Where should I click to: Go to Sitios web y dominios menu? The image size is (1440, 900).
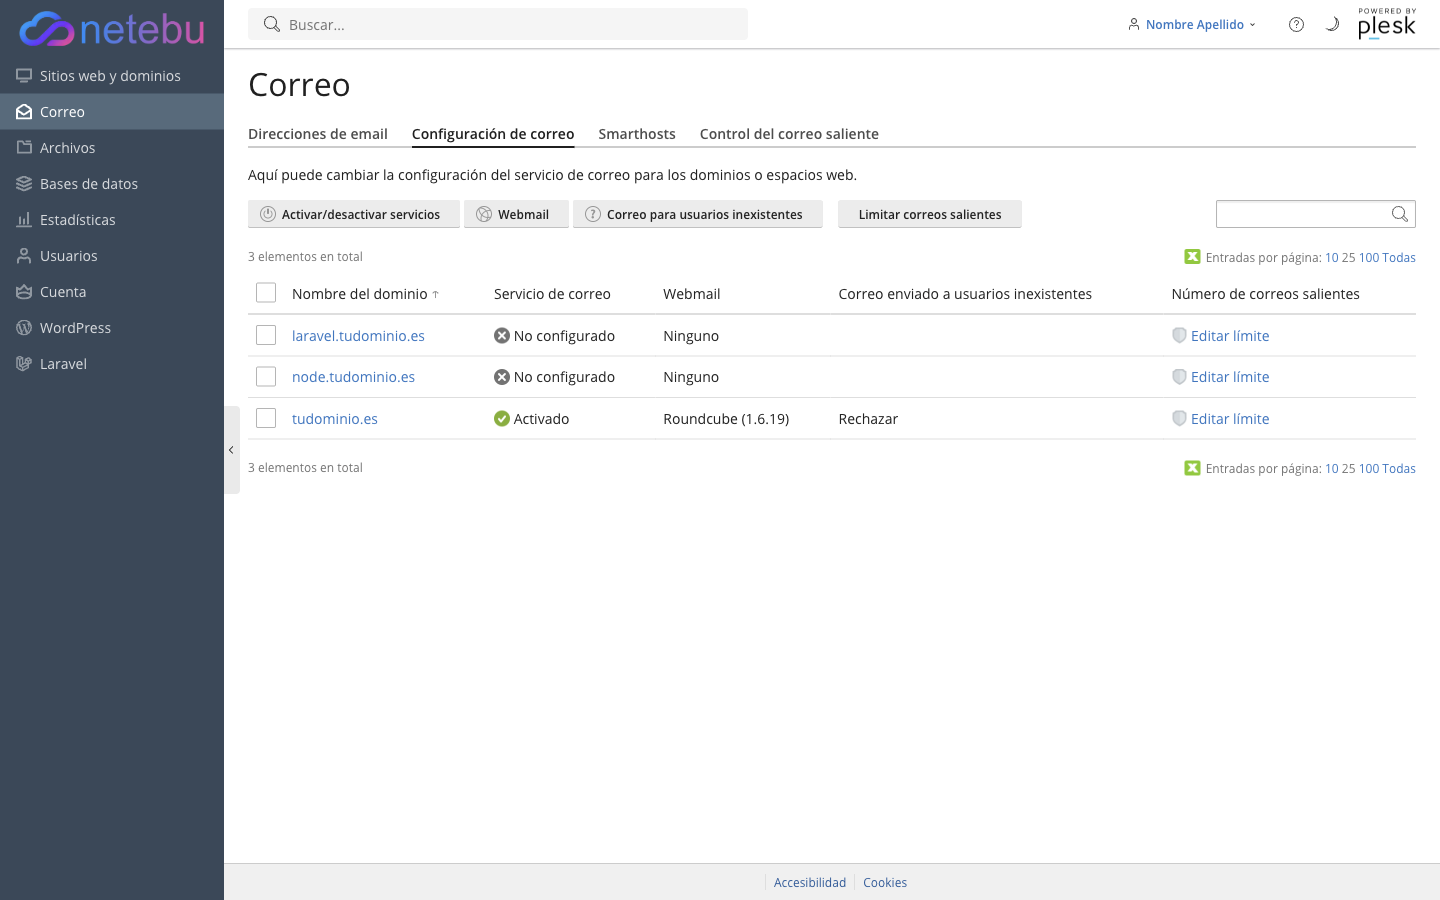[x=112, y=76]
